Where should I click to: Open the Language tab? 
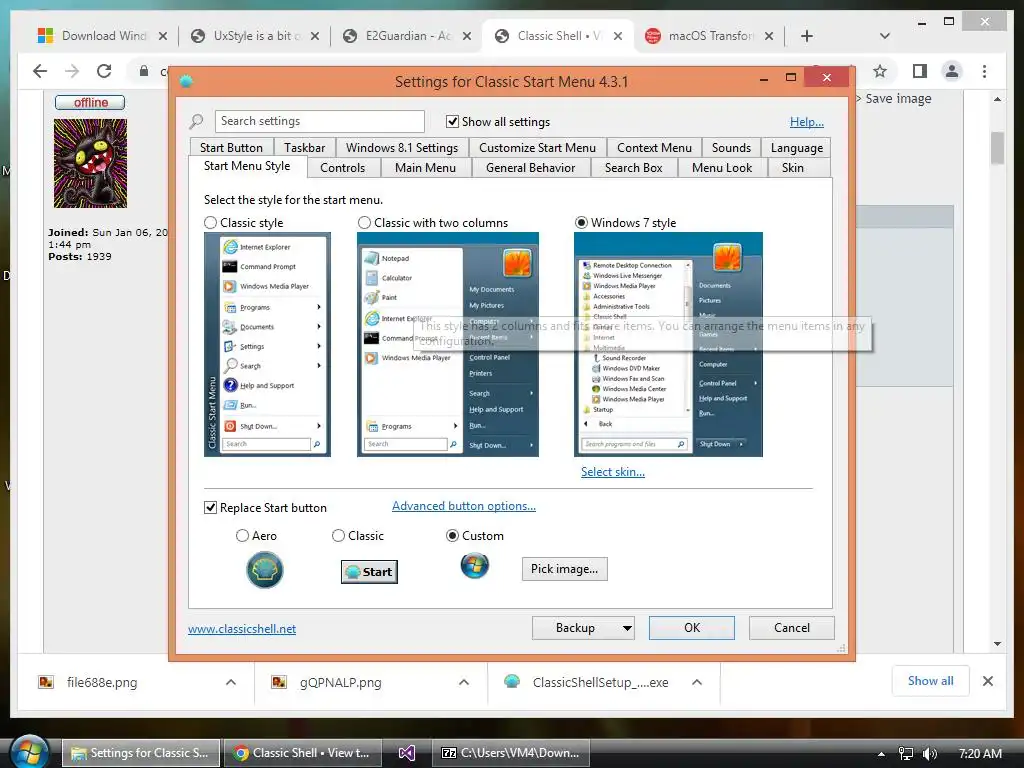[796, 148]
